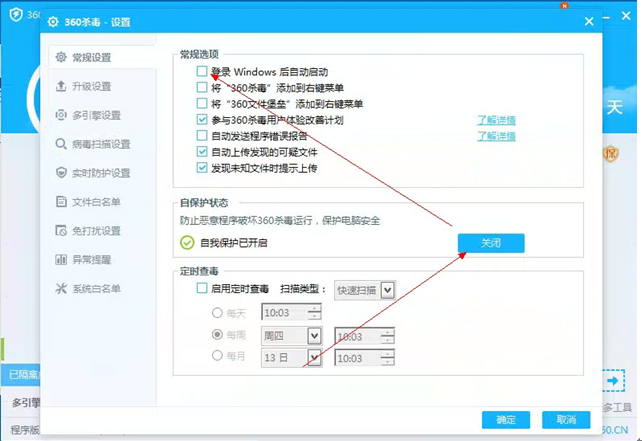Enable 登录 Windows 后自动启动 checkbox
Screen dimensions: 642x441
point(203,72)
